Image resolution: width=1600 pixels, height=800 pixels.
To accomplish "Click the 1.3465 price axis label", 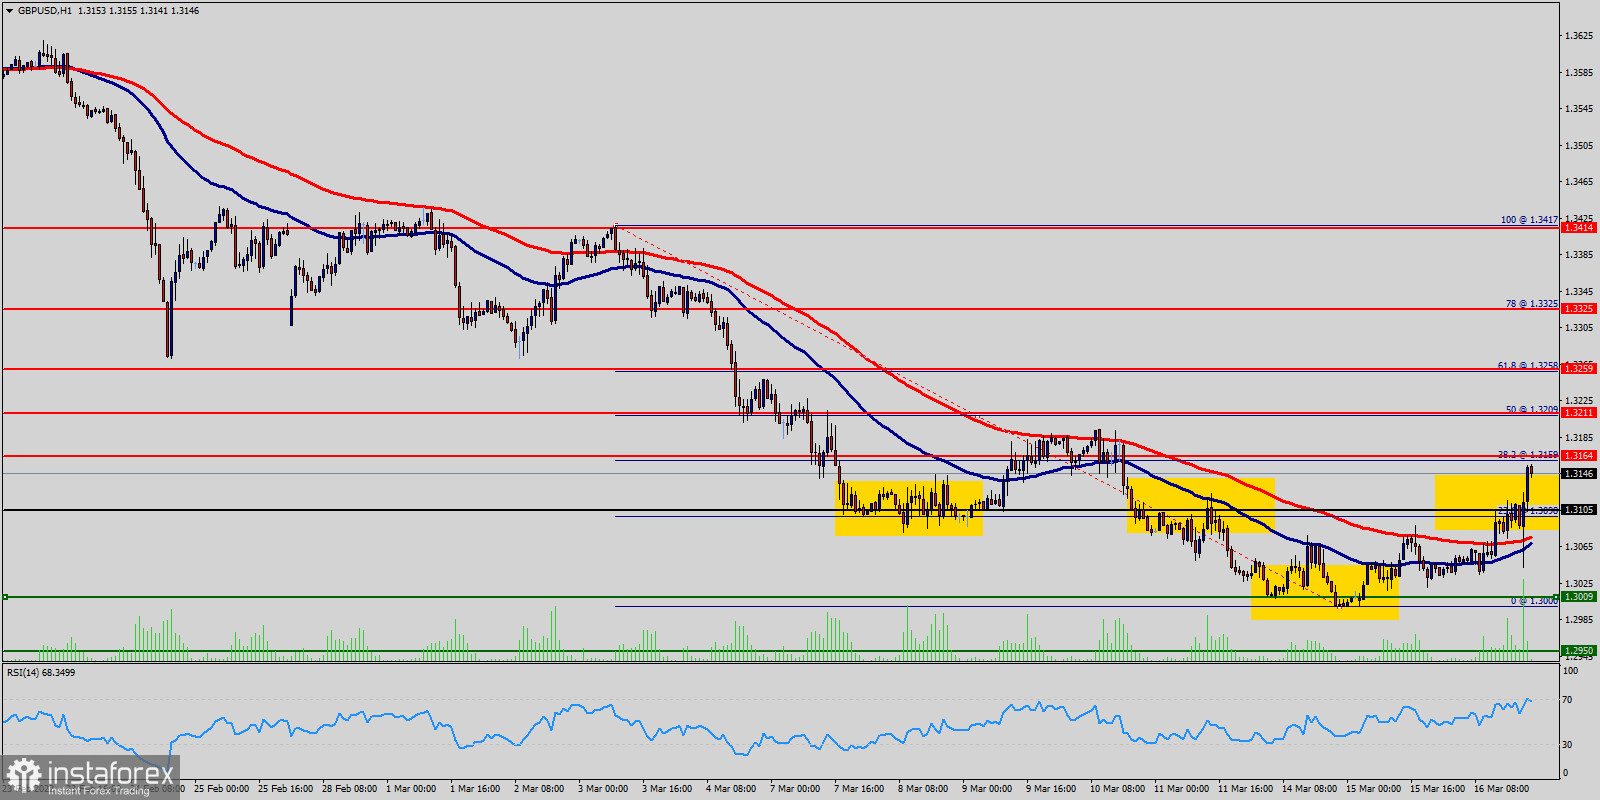I will [1578, 182].
